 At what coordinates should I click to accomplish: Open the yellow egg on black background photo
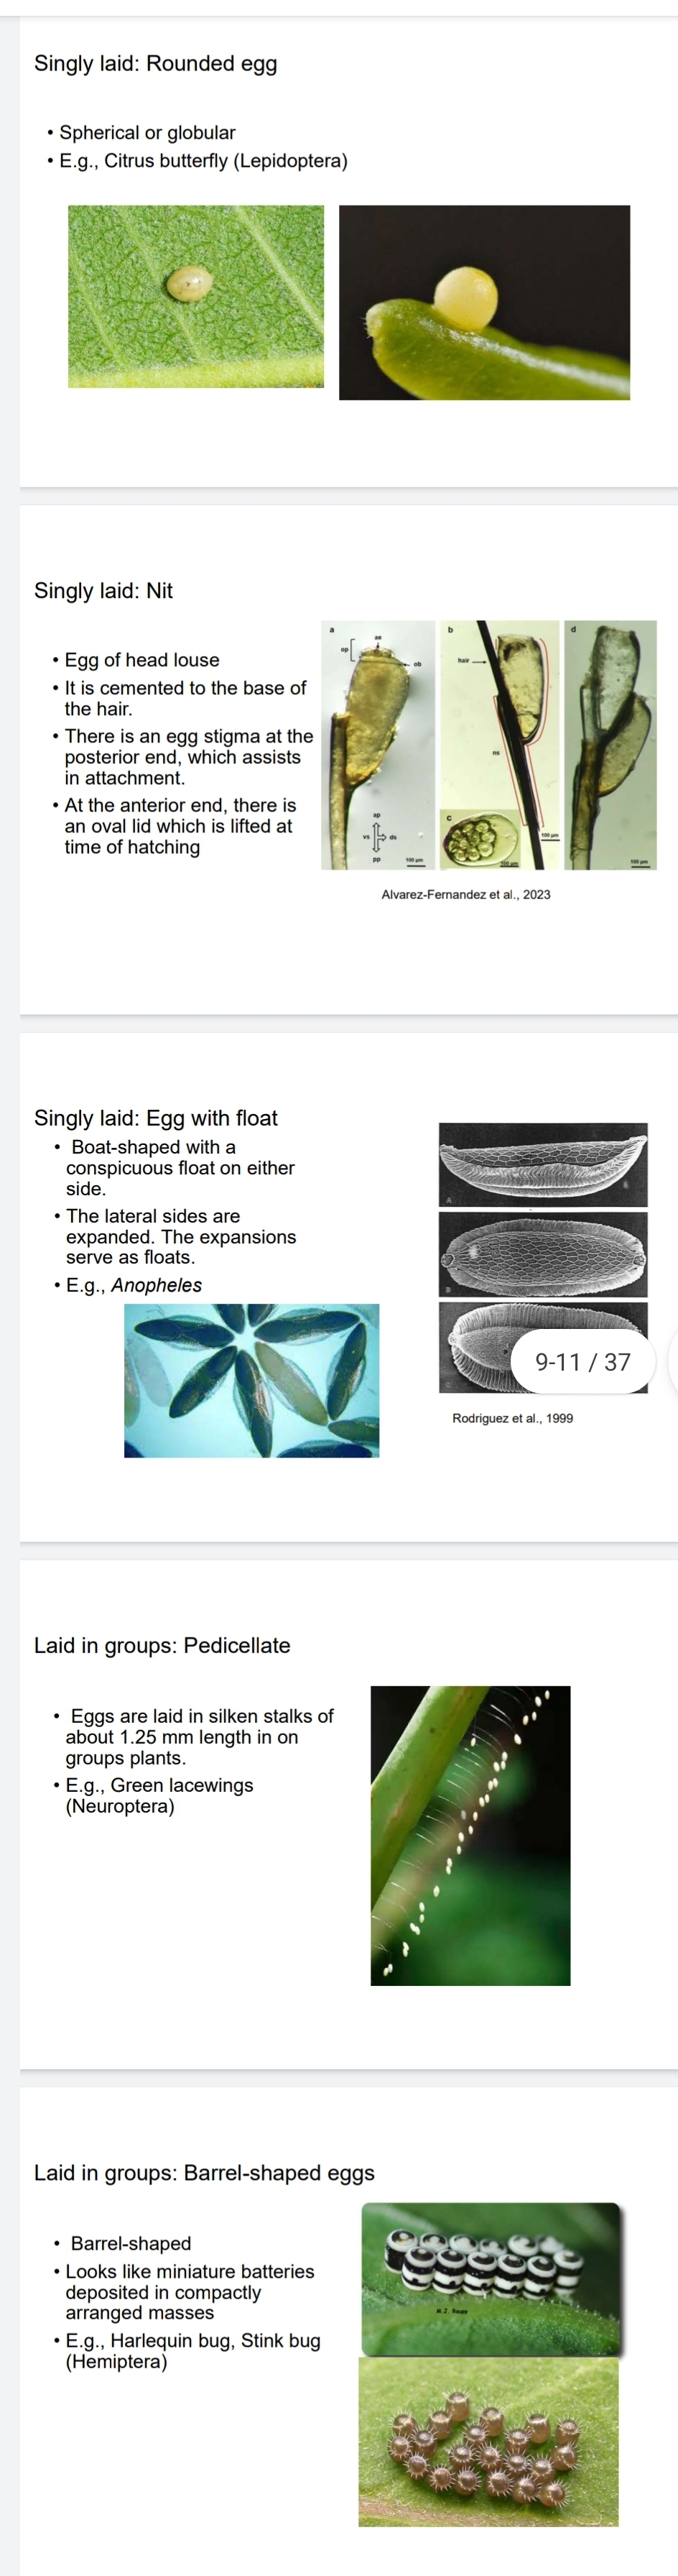point(485,302)
